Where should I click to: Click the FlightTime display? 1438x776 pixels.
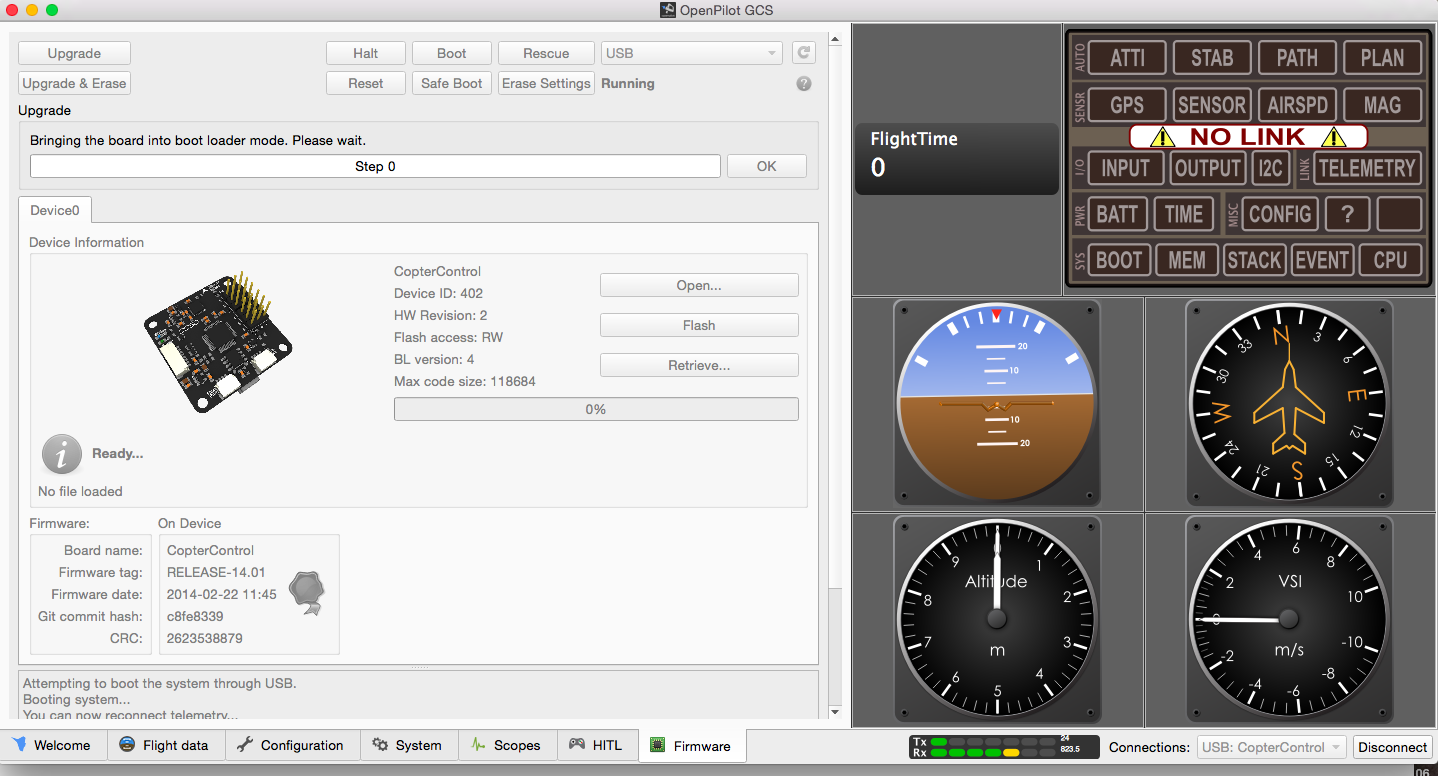point(957,158)
